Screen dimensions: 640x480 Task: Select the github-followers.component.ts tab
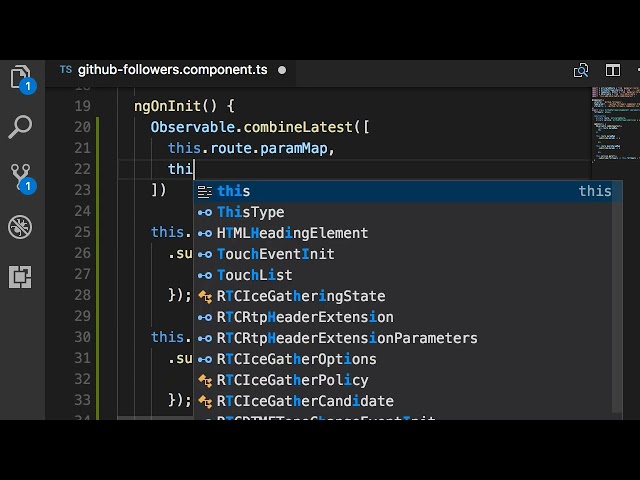click(x=173, y=70)
